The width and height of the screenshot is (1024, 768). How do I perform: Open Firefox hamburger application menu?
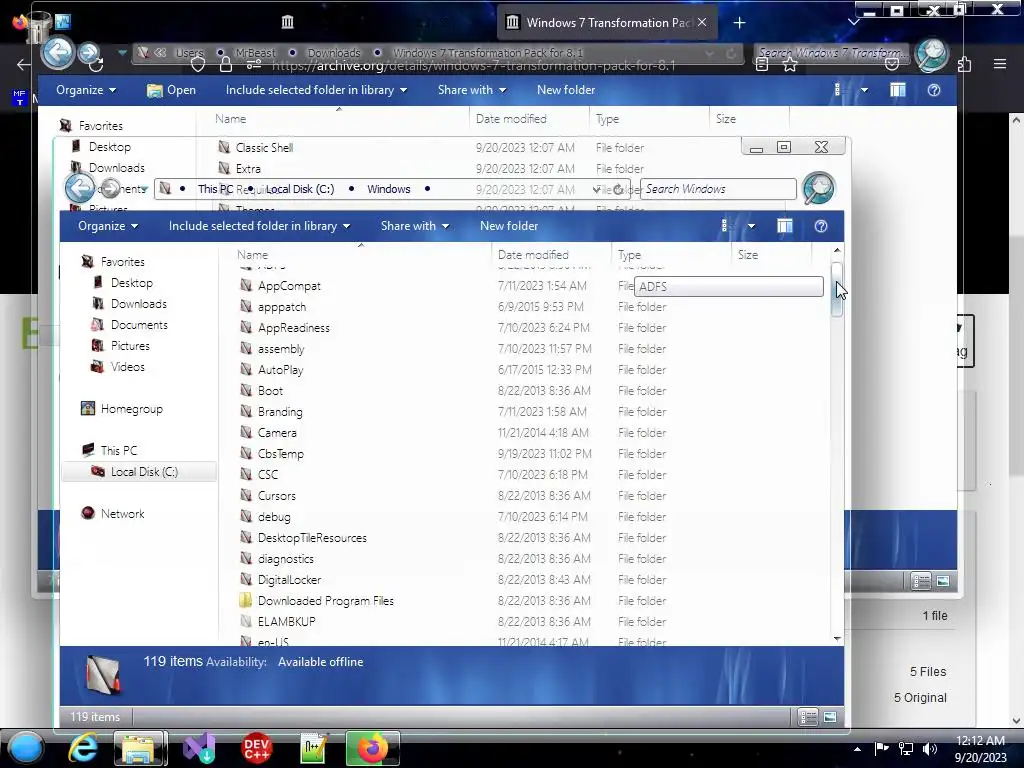pyautogui.click(x=1000, y=64)
